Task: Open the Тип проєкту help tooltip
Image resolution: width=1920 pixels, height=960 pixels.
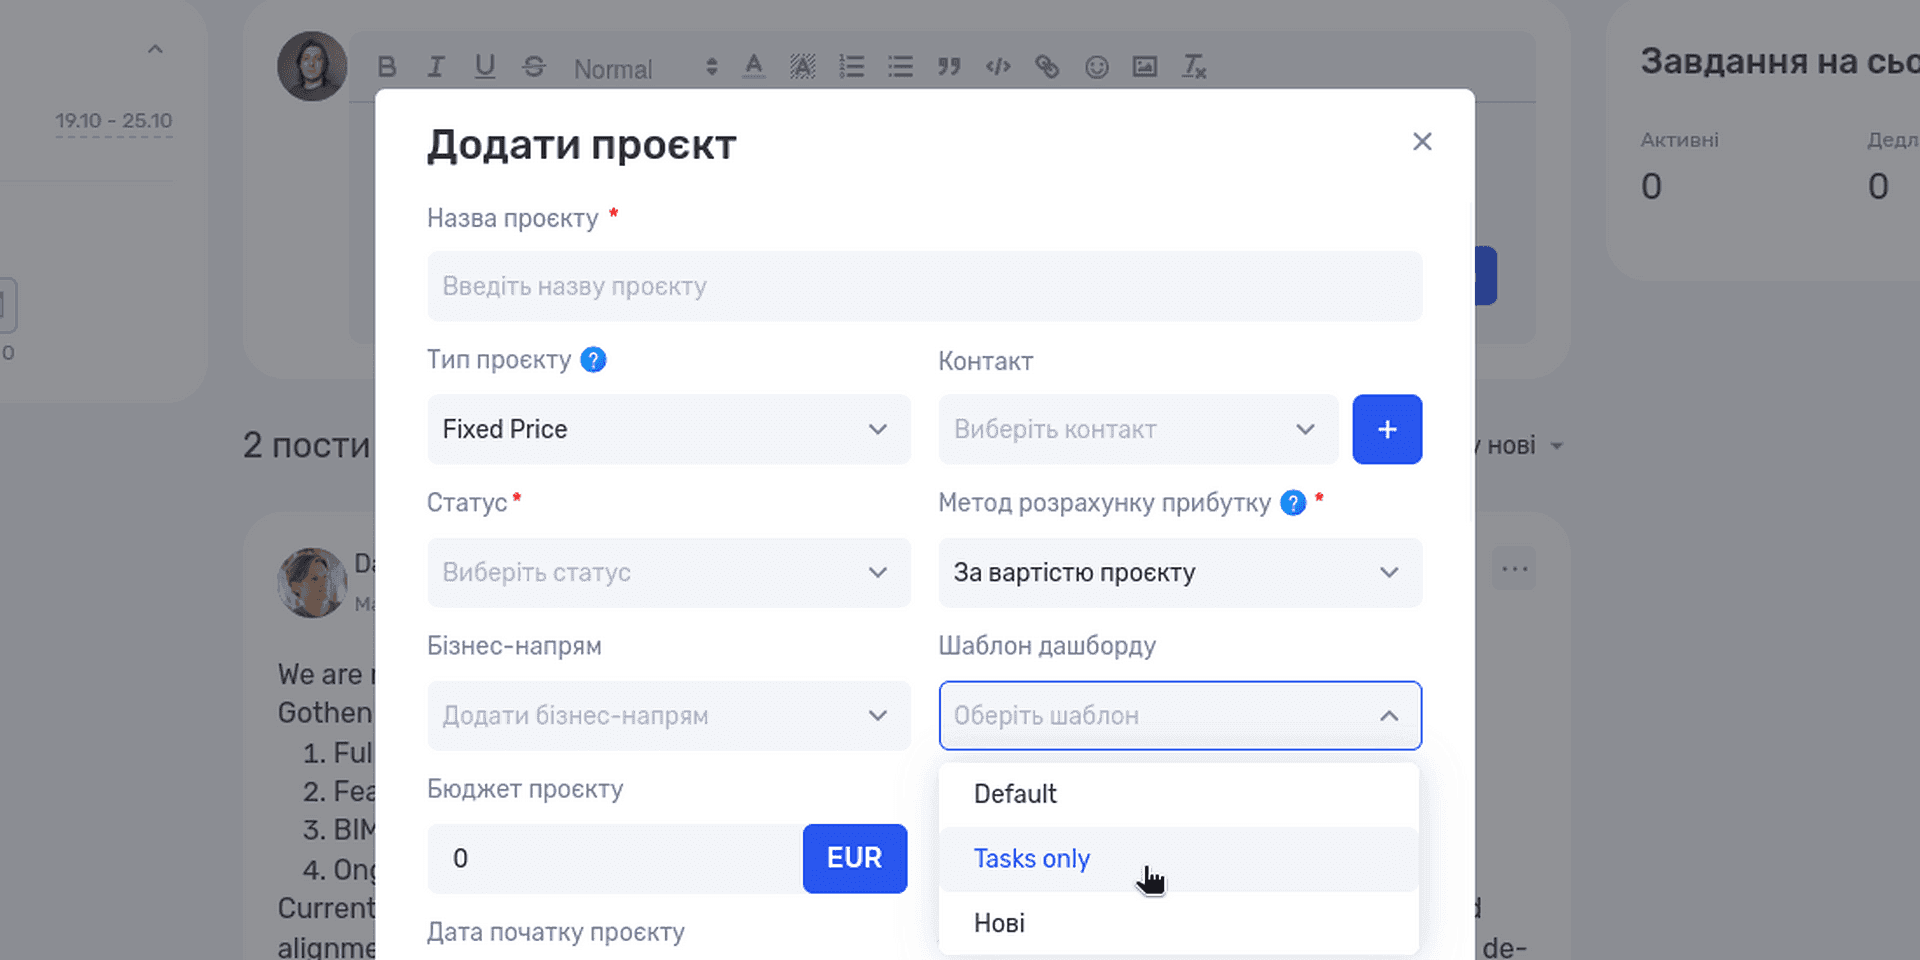Action: pyautogui.click(x=593, y=360)
